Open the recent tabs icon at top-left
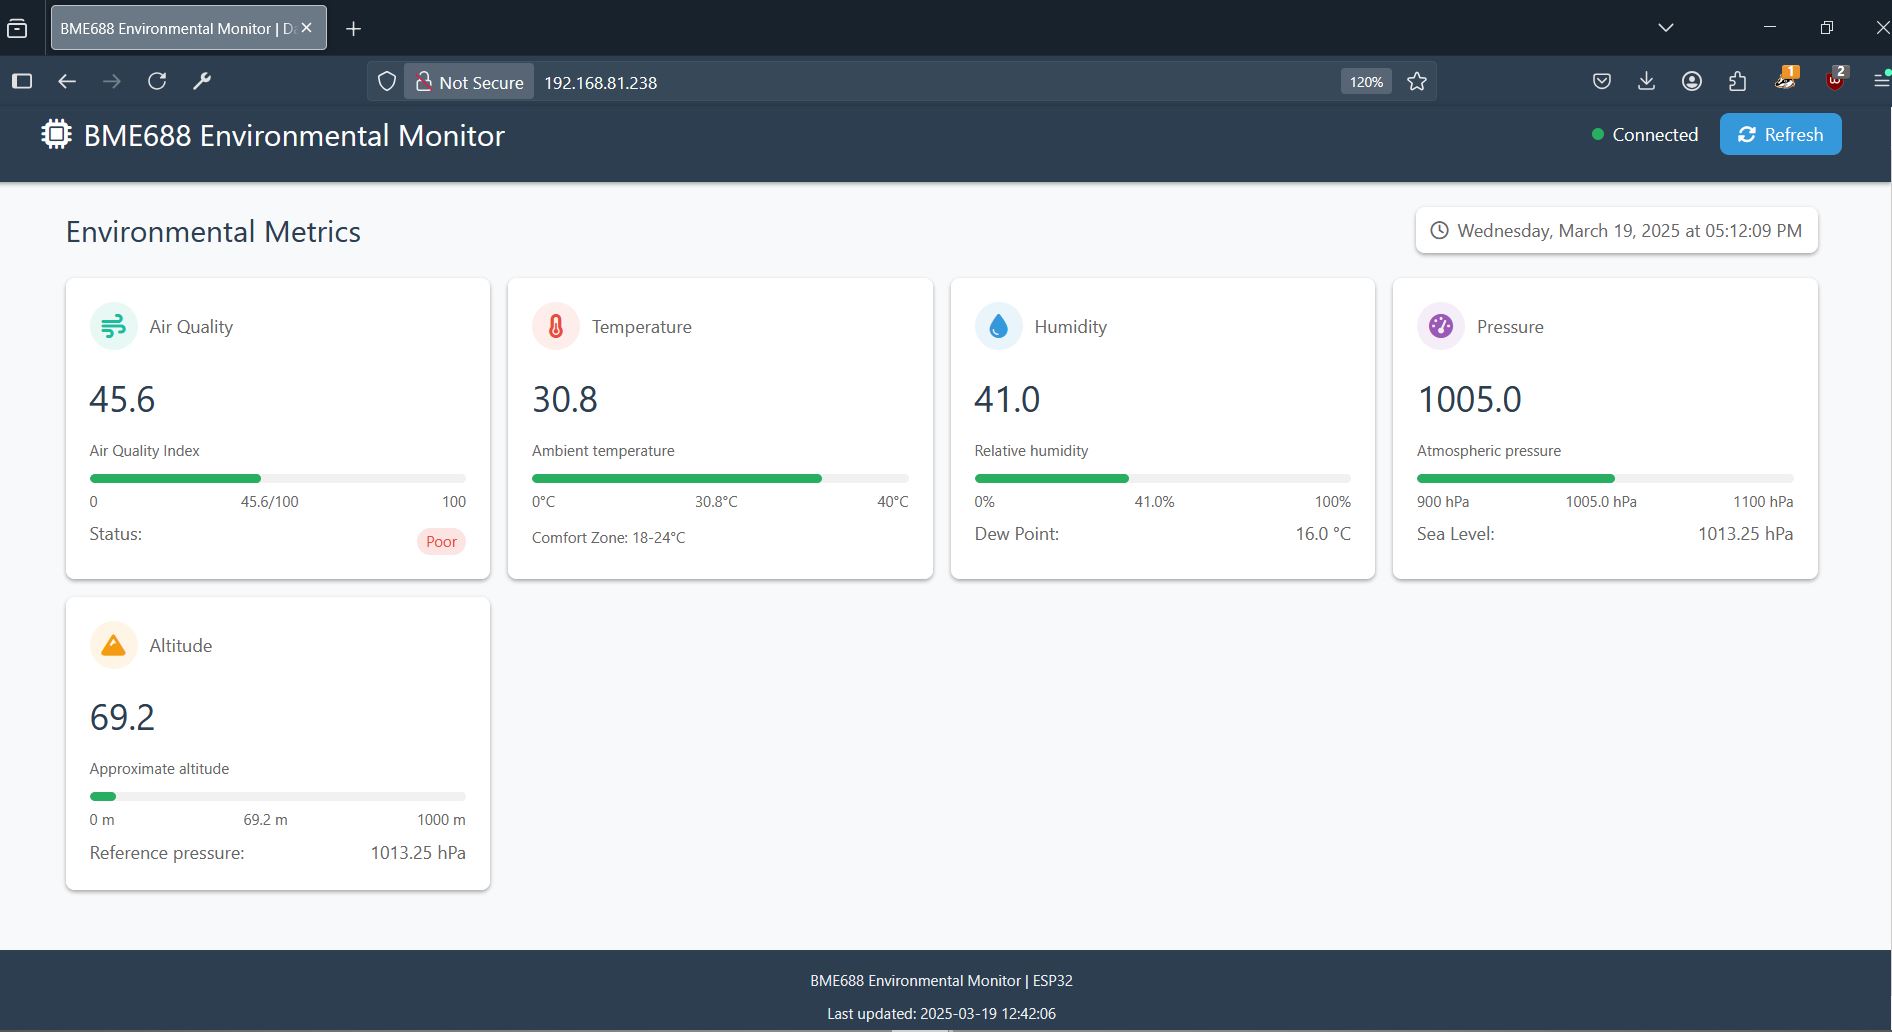 click(17, 28)
